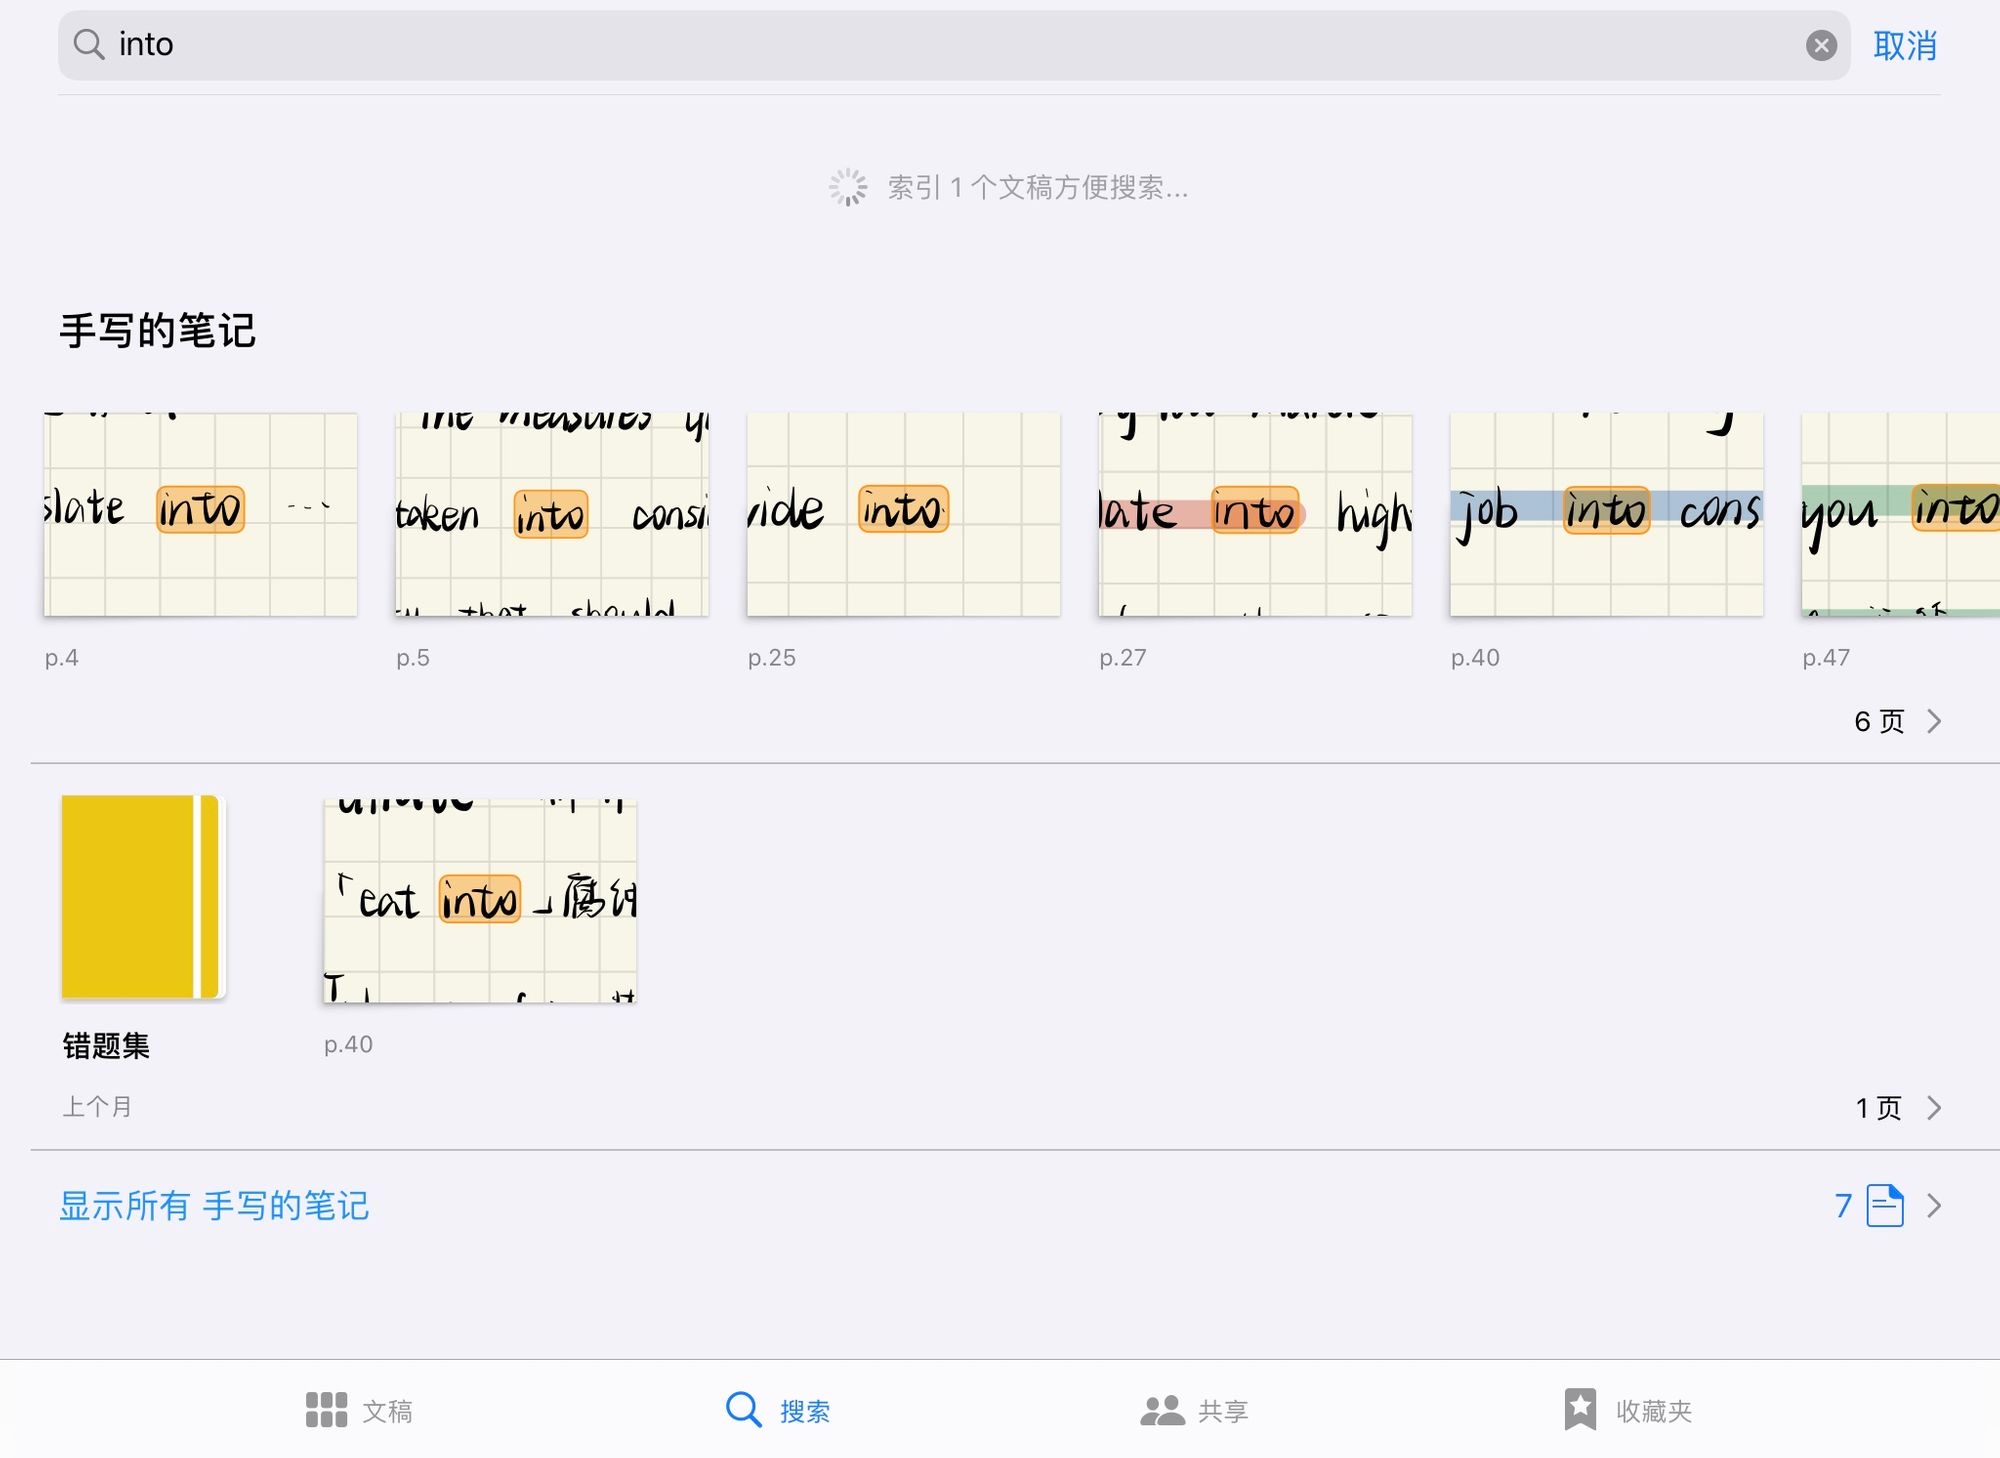
Task: Expand the chevron beside the 7 count
Action: (x=1934, y=1205)
